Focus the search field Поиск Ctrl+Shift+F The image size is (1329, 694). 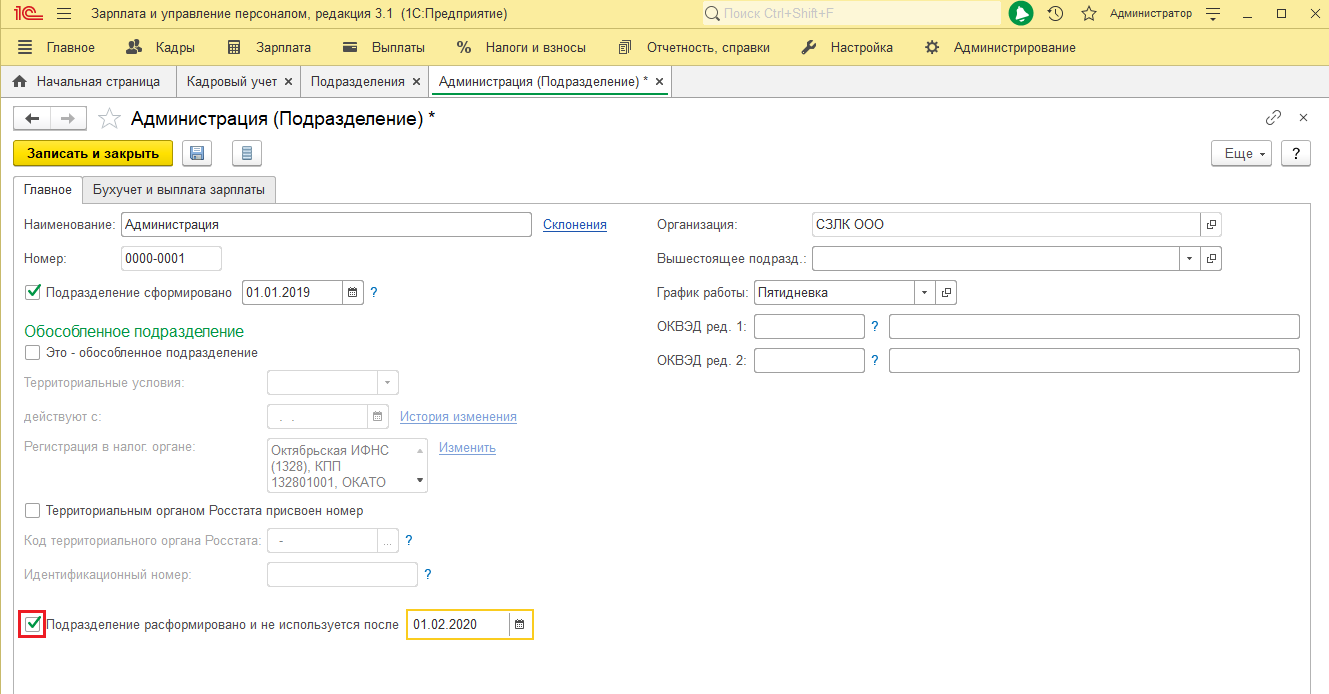tap(851, 14)
